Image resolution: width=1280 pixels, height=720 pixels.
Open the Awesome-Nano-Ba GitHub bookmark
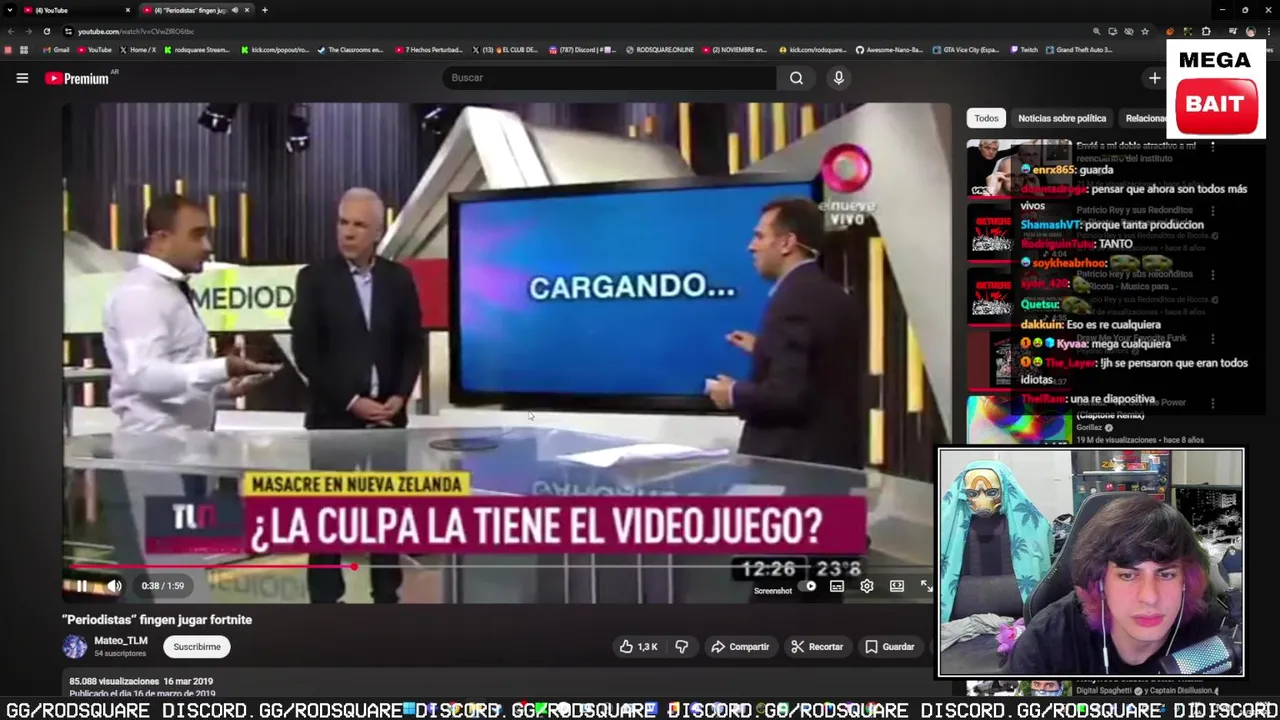[889, 50]
